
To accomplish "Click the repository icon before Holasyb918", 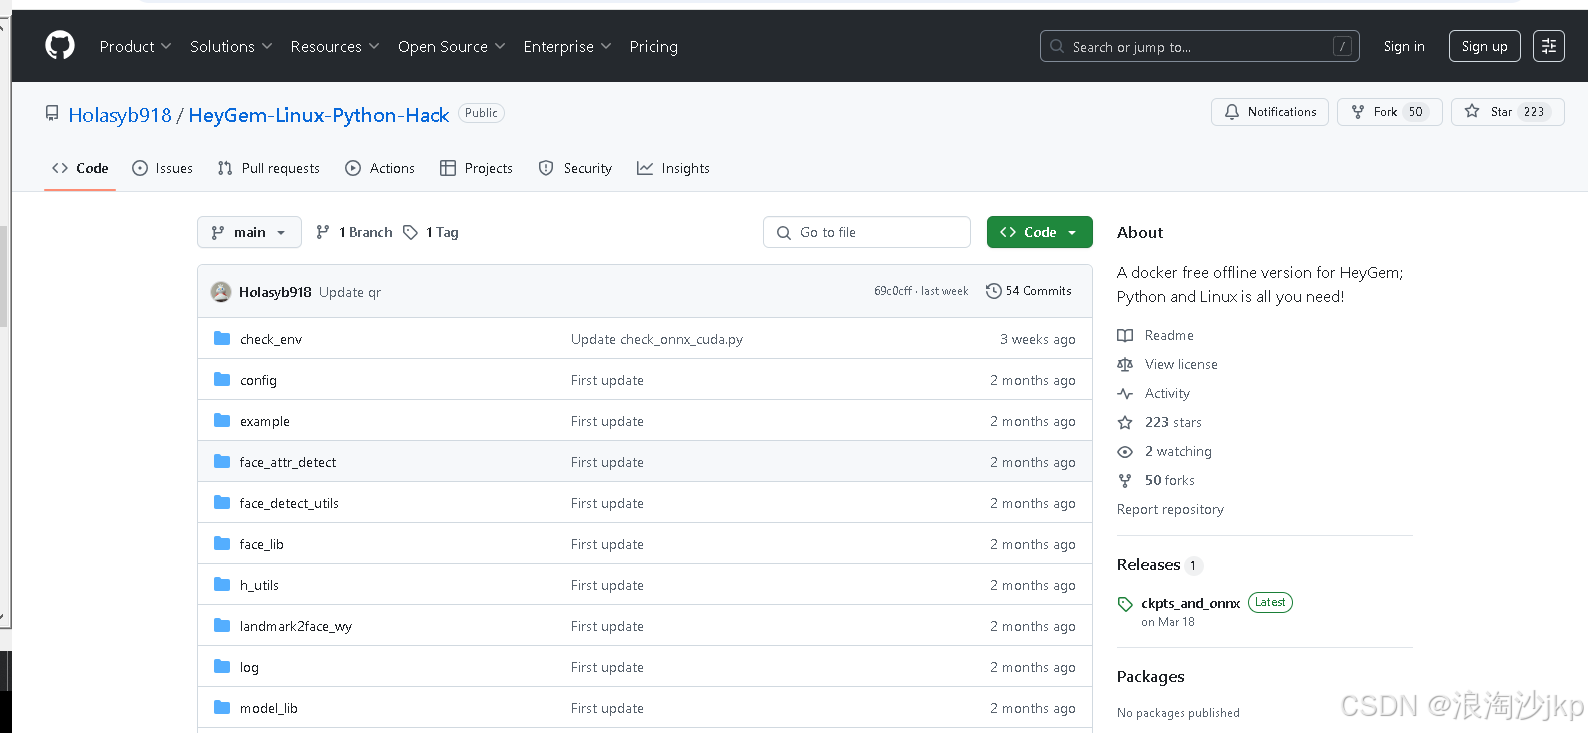I will click(x=52, y=113).
